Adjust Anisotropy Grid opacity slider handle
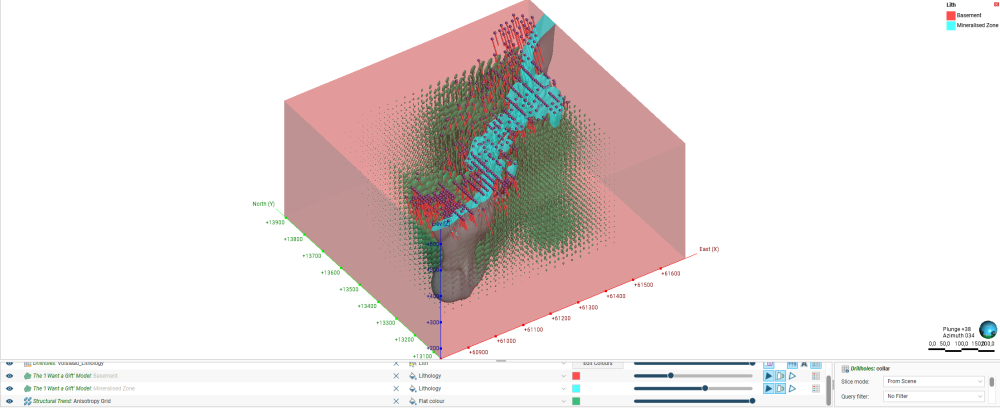The height and width of the screenshot is (408, 1000). click(x=753, y=401)
